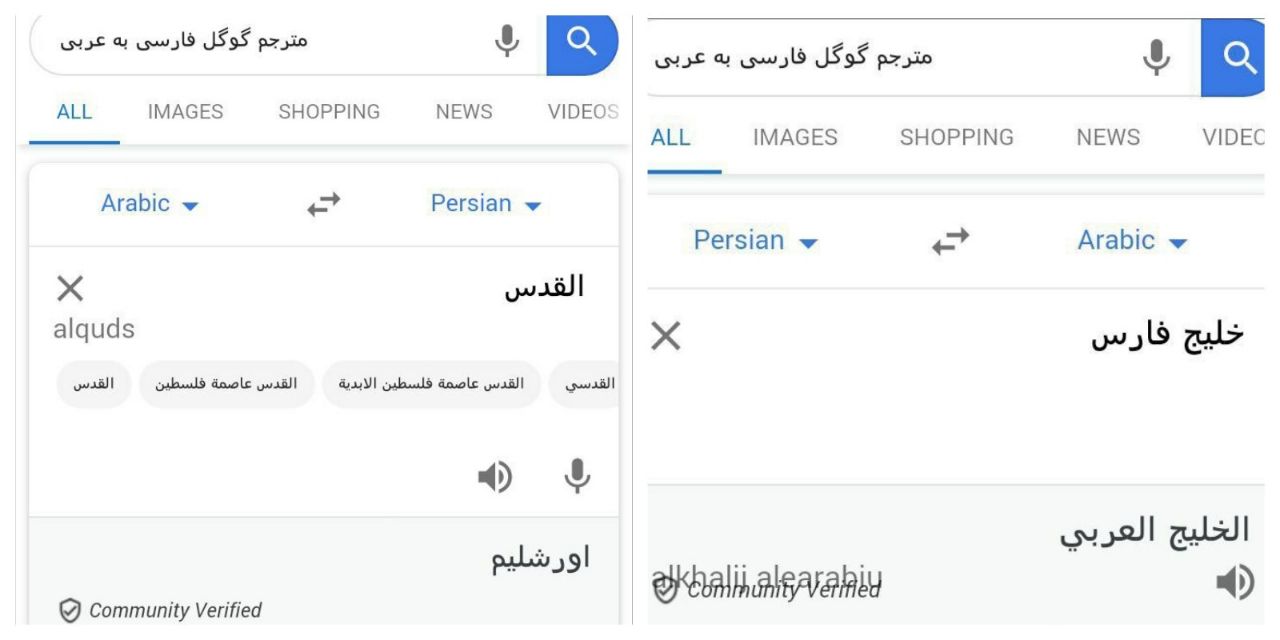Open the NEWS tab in right search
This screenshot has height=640, width=1280.
1108,138
